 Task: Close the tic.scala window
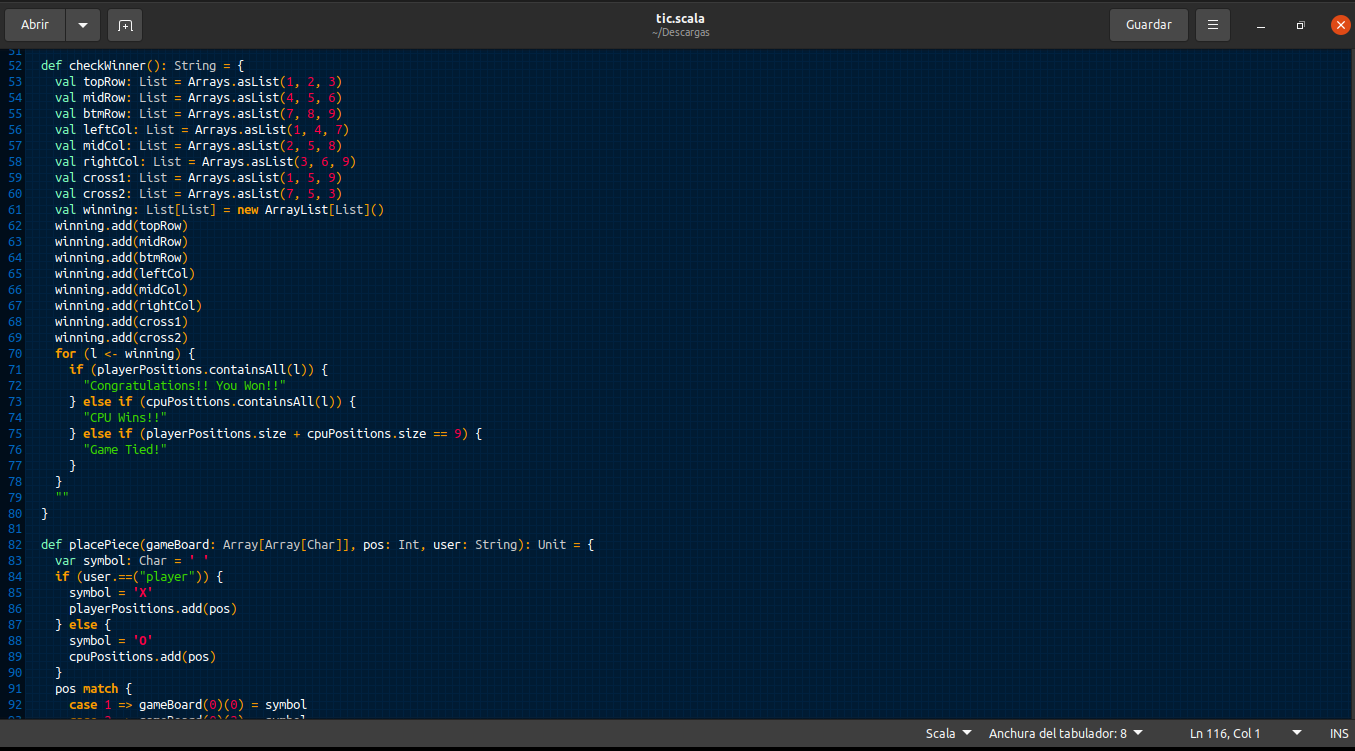coord(1339,25)
